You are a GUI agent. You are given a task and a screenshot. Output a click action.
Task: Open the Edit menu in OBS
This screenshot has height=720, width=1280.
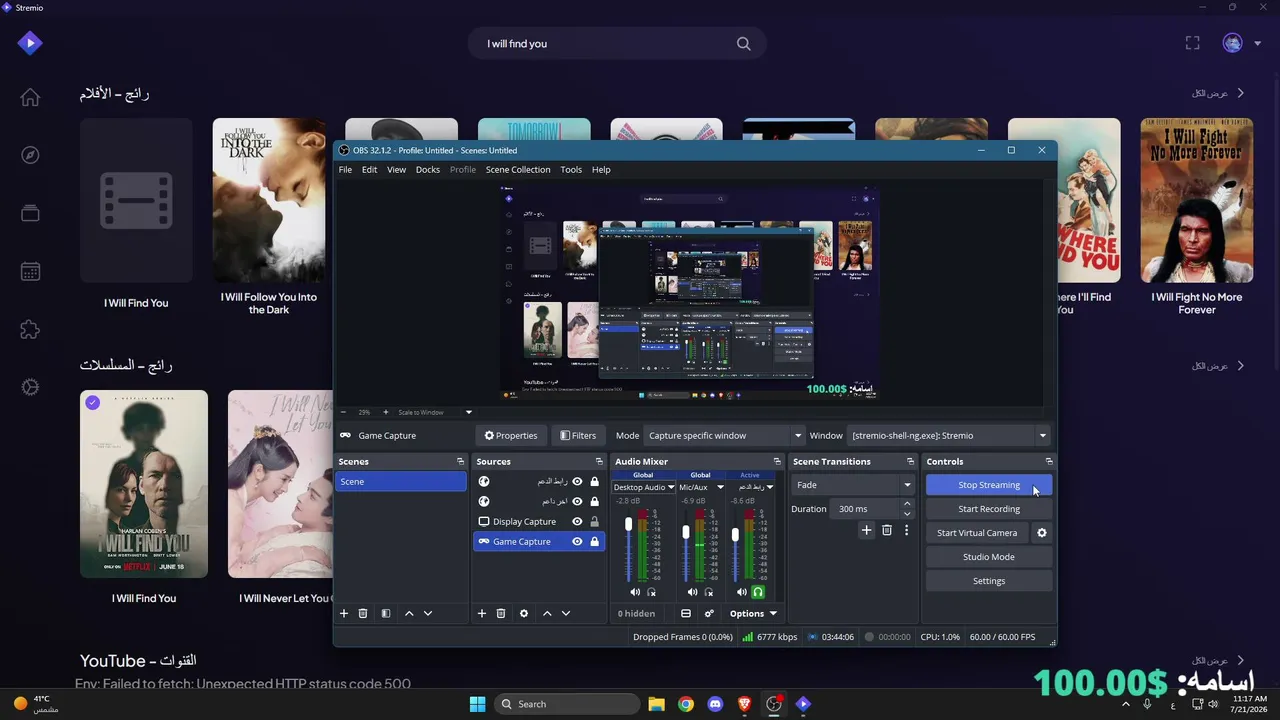coord(369,169)
